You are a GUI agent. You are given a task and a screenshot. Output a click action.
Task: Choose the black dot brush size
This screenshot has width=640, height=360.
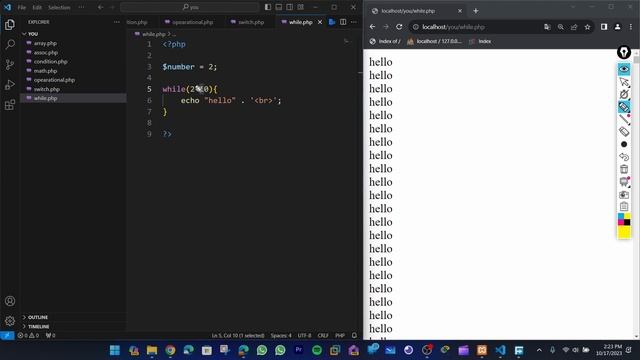[x=624, y=144]
